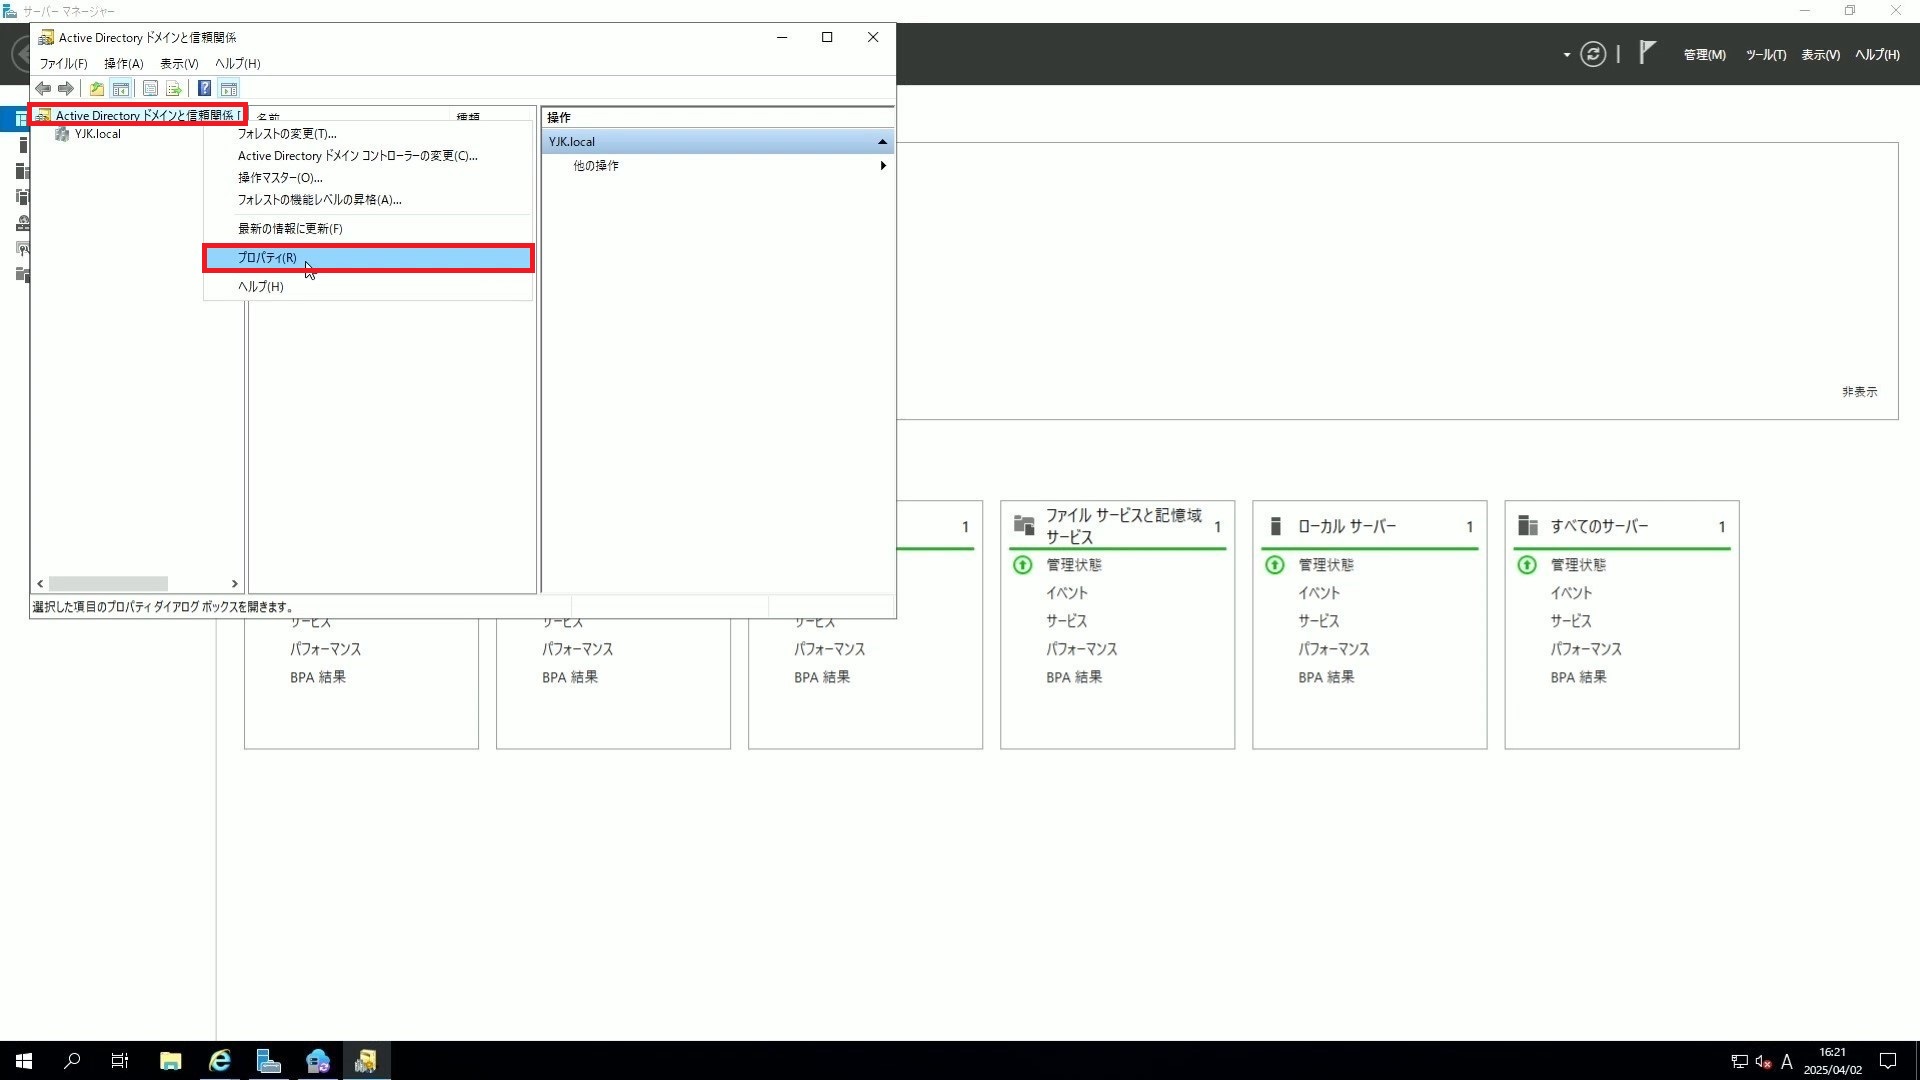The width and height of the screenshot is (1920, 1080).
Task: Choose 操作マスター(O)... from the context menu
Action: [368, 177]
